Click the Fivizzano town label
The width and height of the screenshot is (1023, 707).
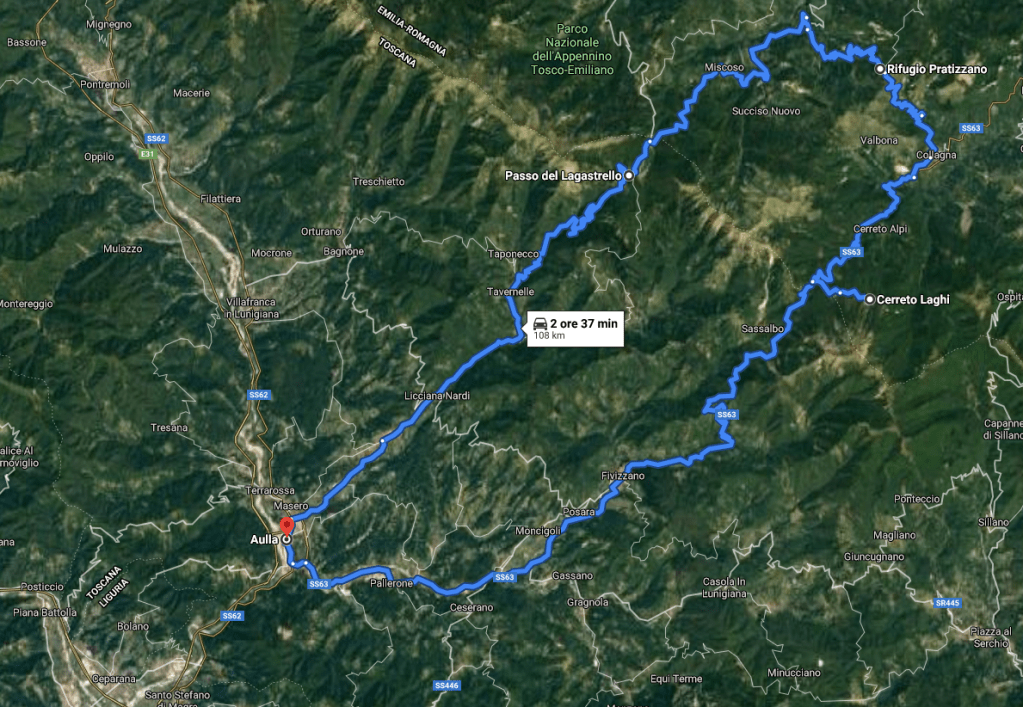[x=622, y=476]
